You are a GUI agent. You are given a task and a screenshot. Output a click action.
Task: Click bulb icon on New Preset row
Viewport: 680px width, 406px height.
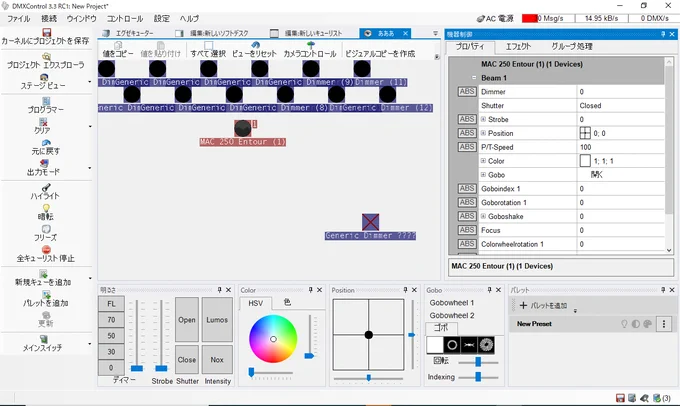coord(624,324)
